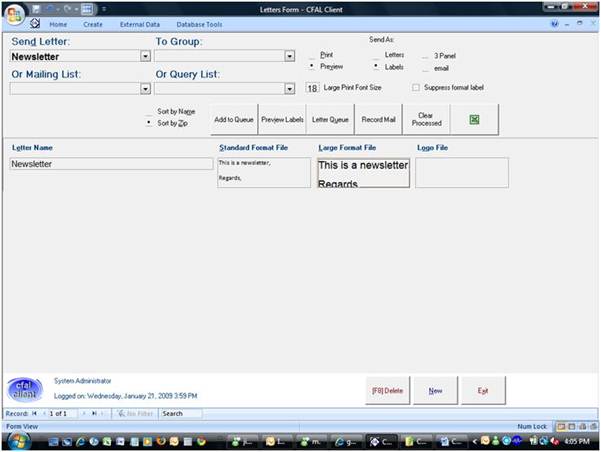Click the No Filter indicator
The height and width of the screenshot is (452, 601).
pos(135,413)
